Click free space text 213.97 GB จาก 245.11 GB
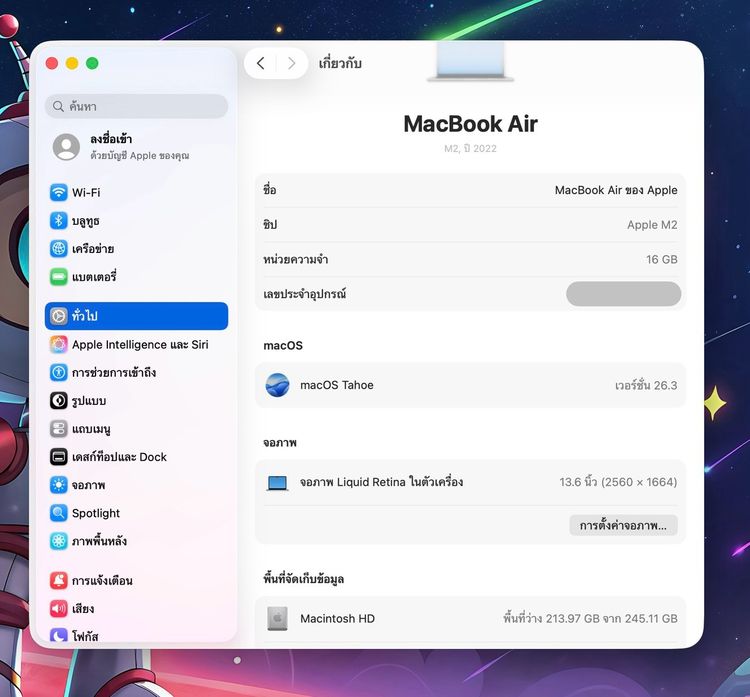The image size is (750, 697). tap(590, 618)
